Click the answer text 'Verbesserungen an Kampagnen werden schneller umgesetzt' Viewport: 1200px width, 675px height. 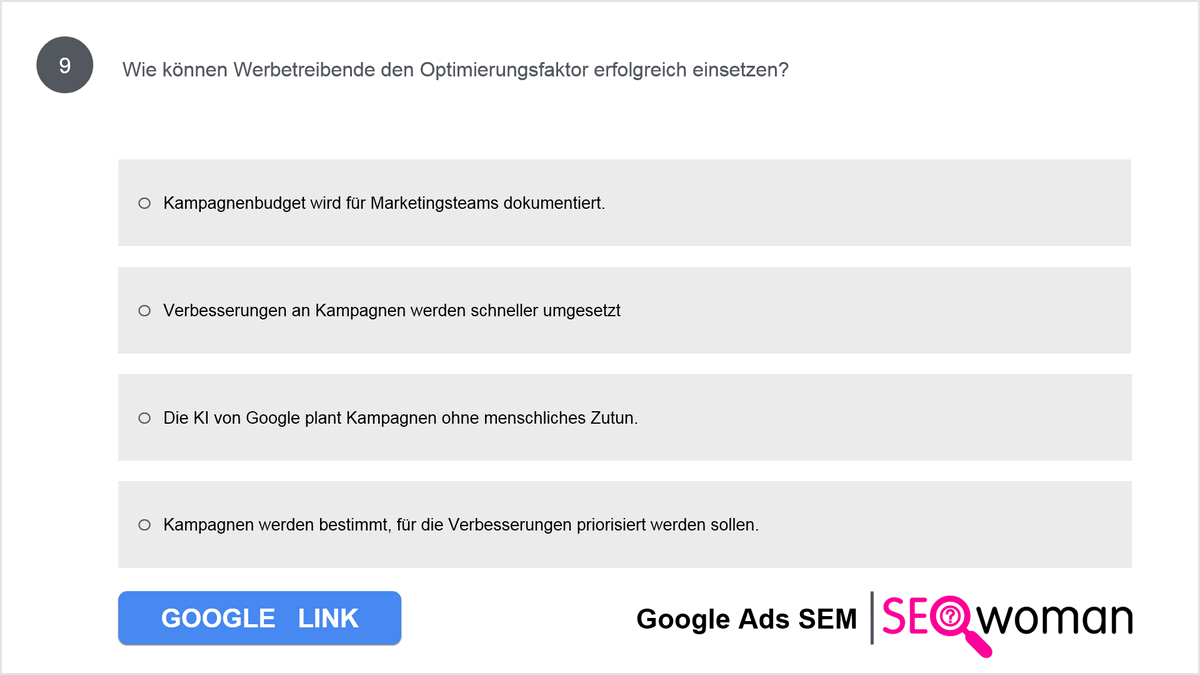click(392, 311)
